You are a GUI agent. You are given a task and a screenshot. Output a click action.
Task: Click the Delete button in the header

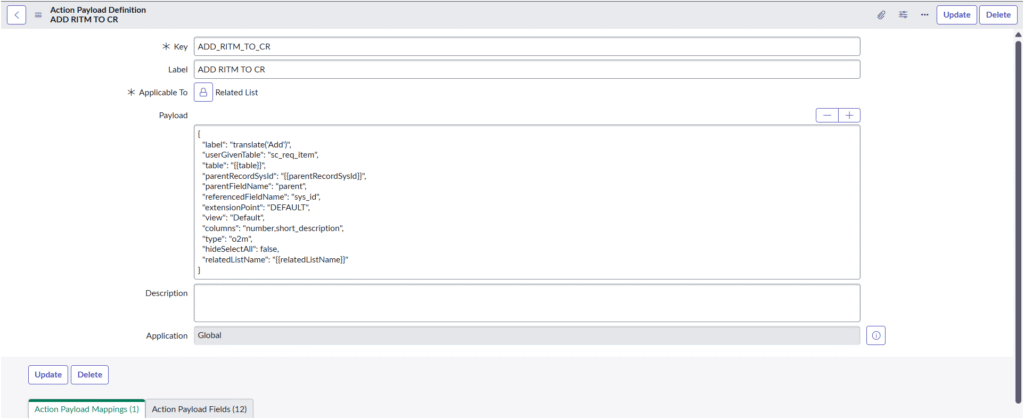pyautogui.click(x=998, y=15)
